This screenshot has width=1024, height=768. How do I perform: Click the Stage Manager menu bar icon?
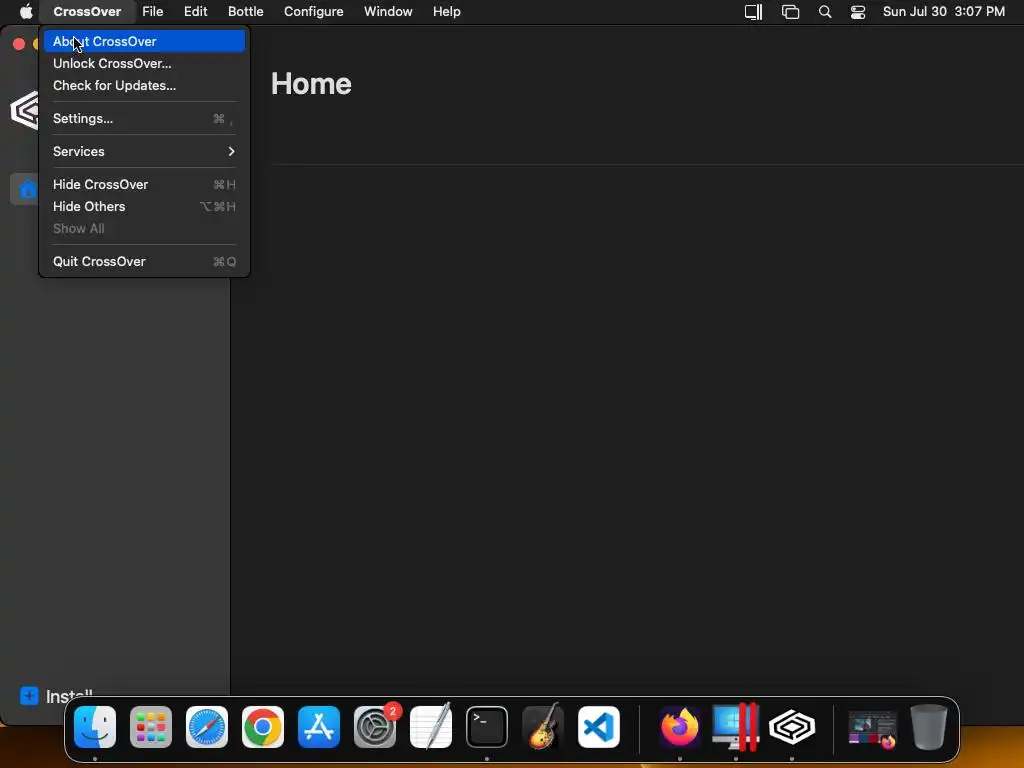click(790, 12)
